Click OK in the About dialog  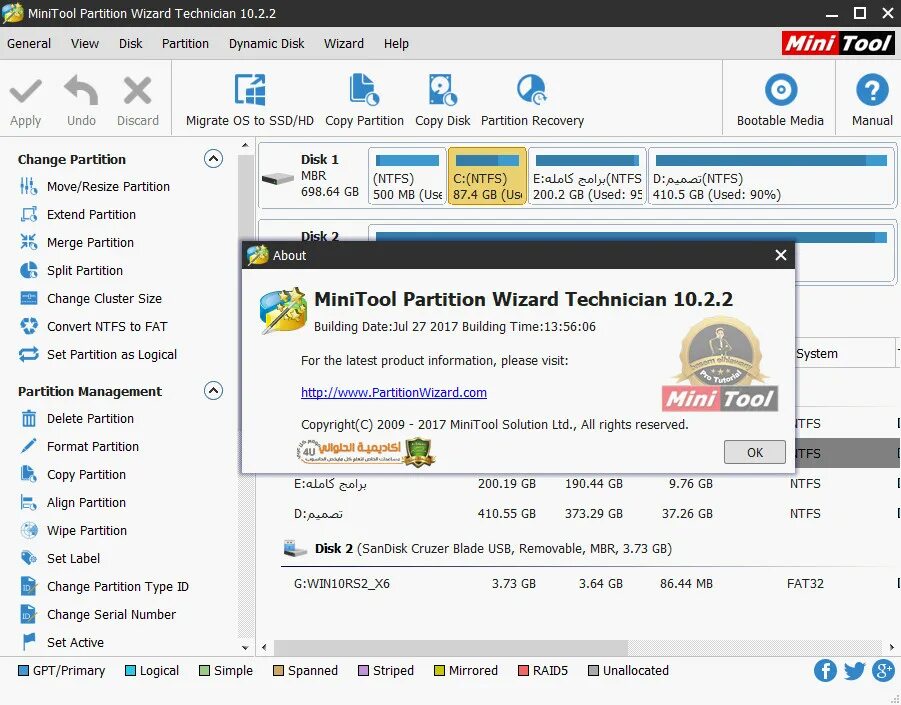pyautogui.click(x=754, y=452)
